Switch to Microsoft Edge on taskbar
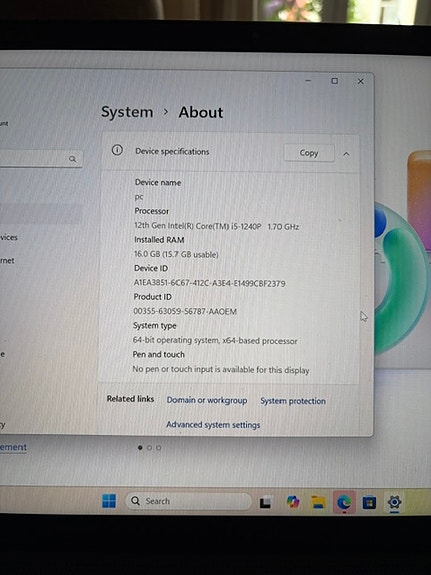 coord(344,502)
